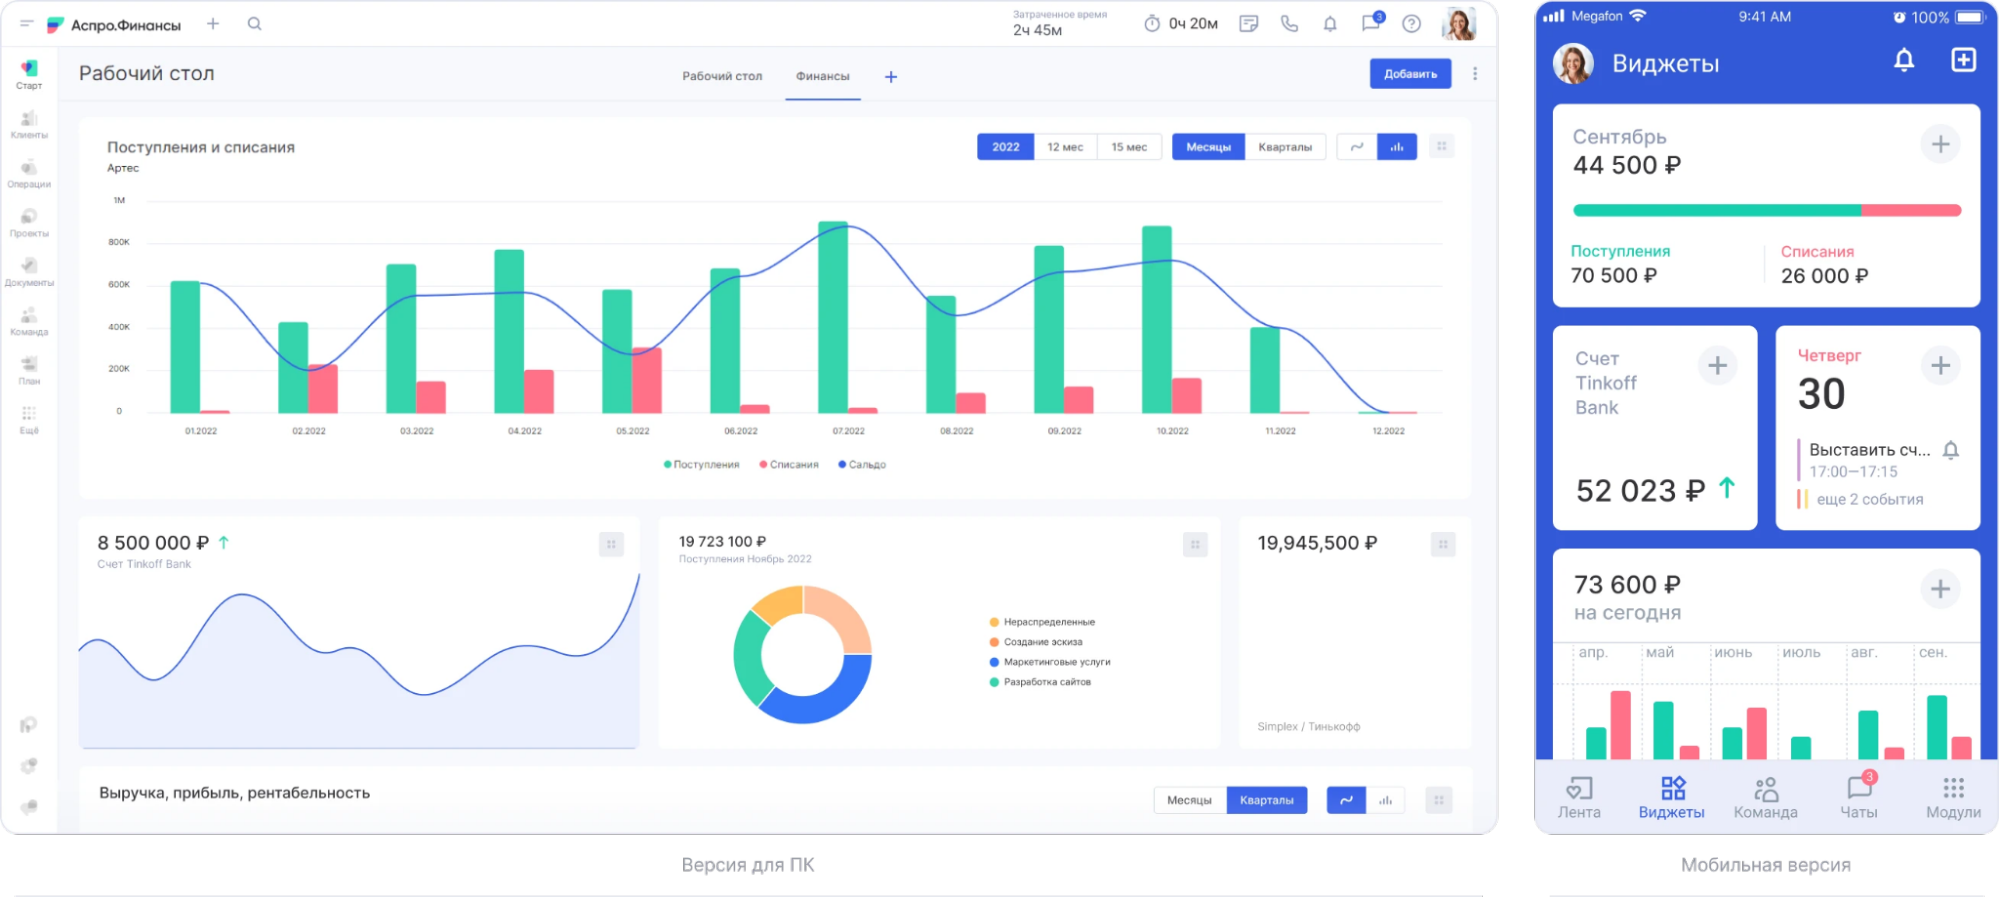The image size is (1999, 898).
Task: Open the hamburger menu at top left
Action: pos(27,24)
